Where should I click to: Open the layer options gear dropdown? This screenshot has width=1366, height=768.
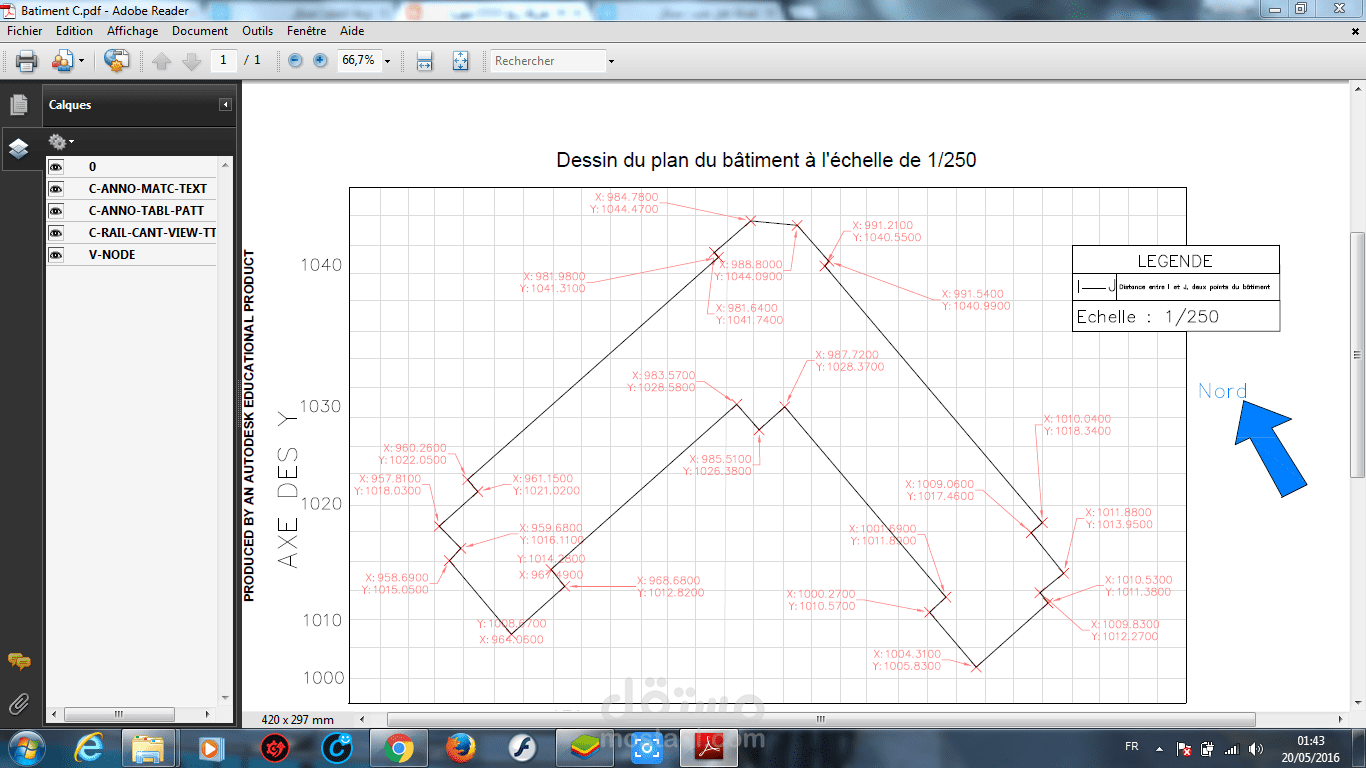[60, 142]
